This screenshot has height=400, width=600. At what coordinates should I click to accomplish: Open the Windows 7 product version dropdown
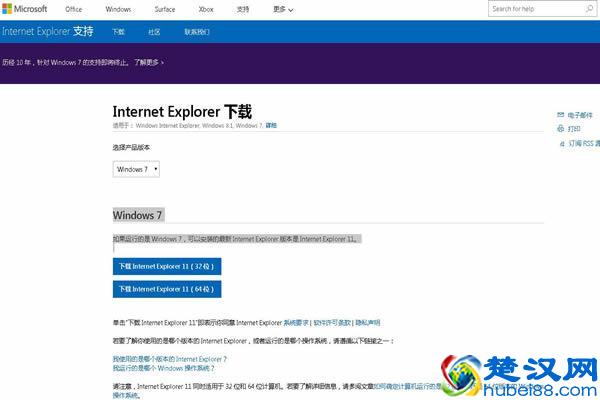(136, 169)
